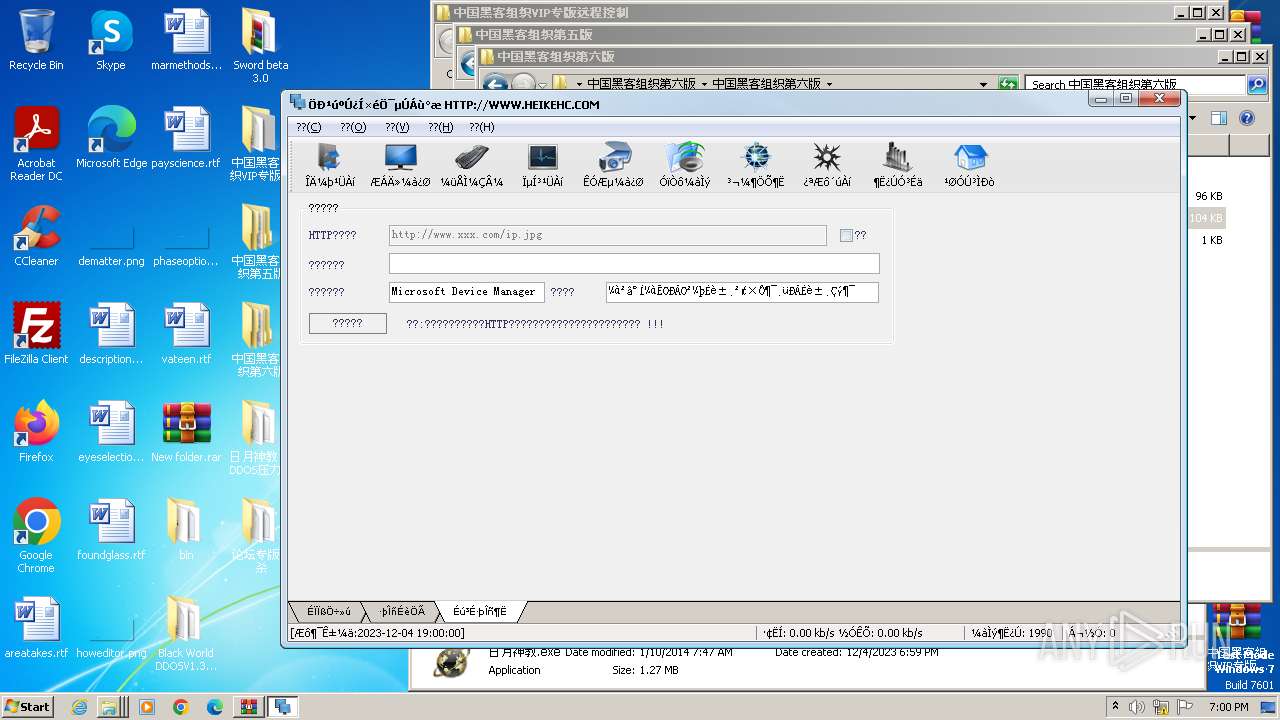Click the magnifier search icon in Explorer
This screenshot has width=1280, height=720.
1256,85
